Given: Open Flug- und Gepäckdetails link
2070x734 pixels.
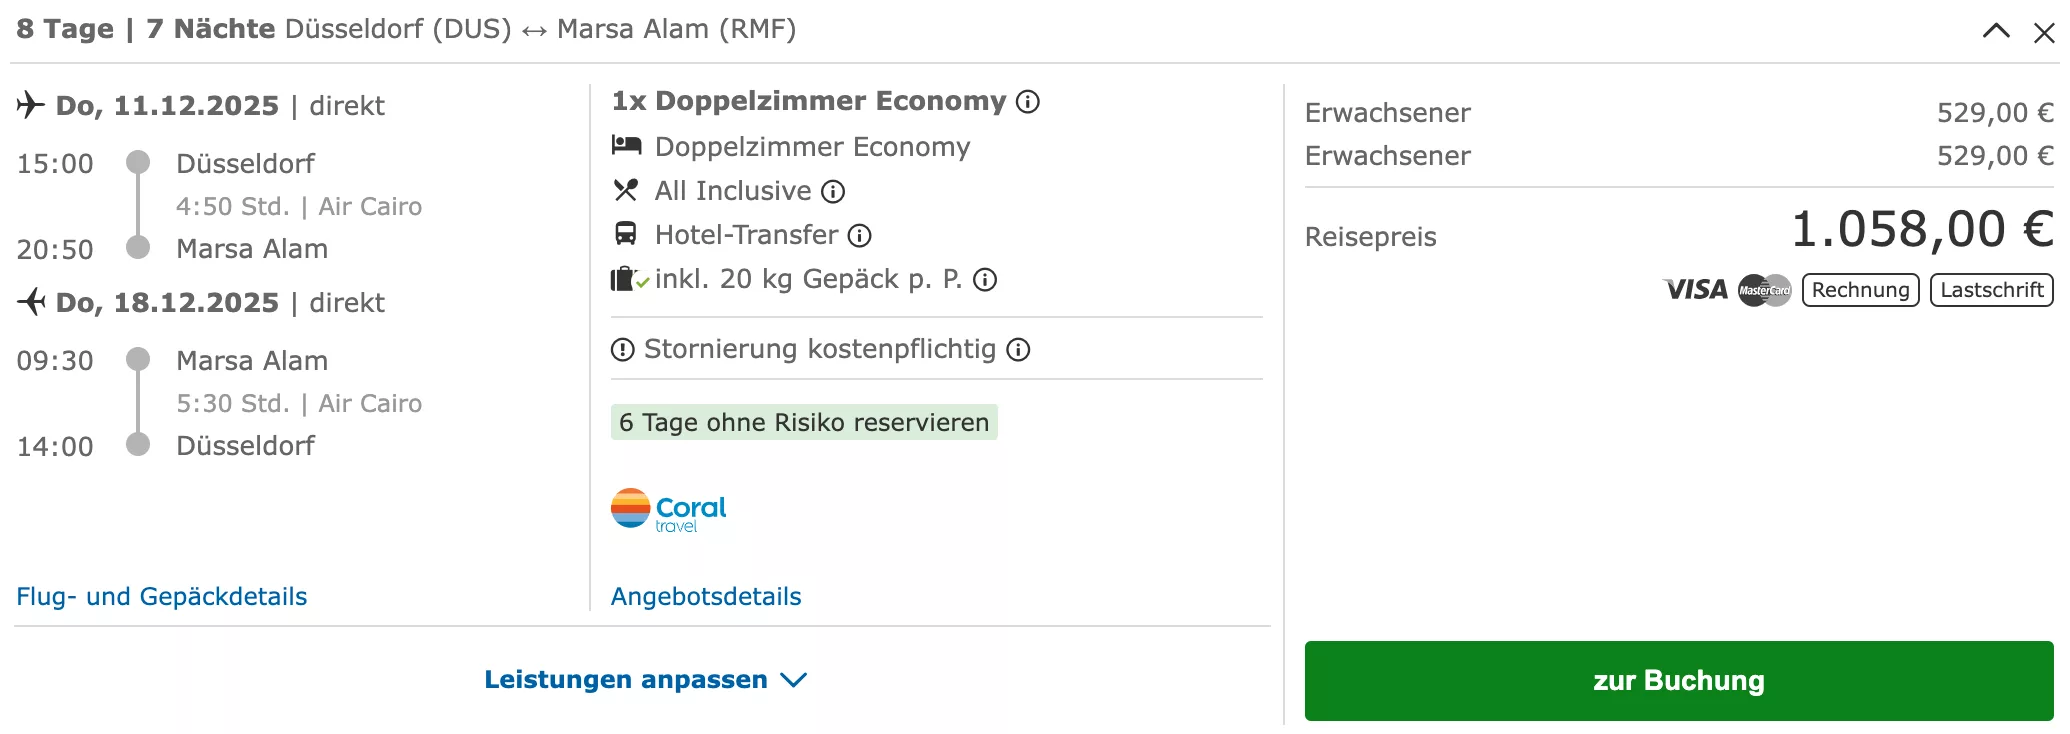Looking at the screenshot, I should [x=162, y=597].
